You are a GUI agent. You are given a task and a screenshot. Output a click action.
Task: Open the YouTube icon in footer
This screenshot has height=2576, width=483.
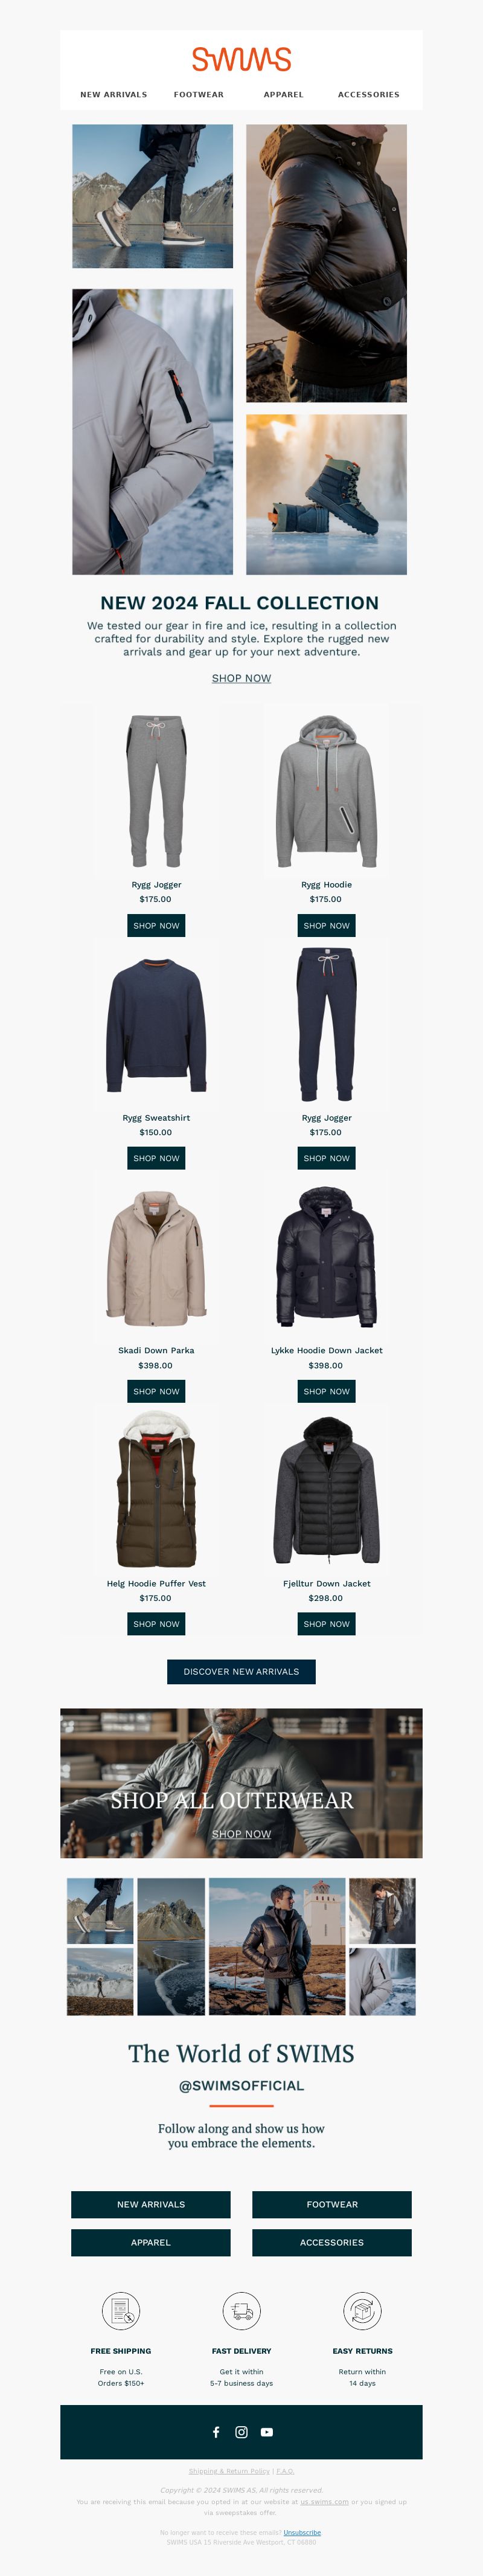coord(267,2431)
